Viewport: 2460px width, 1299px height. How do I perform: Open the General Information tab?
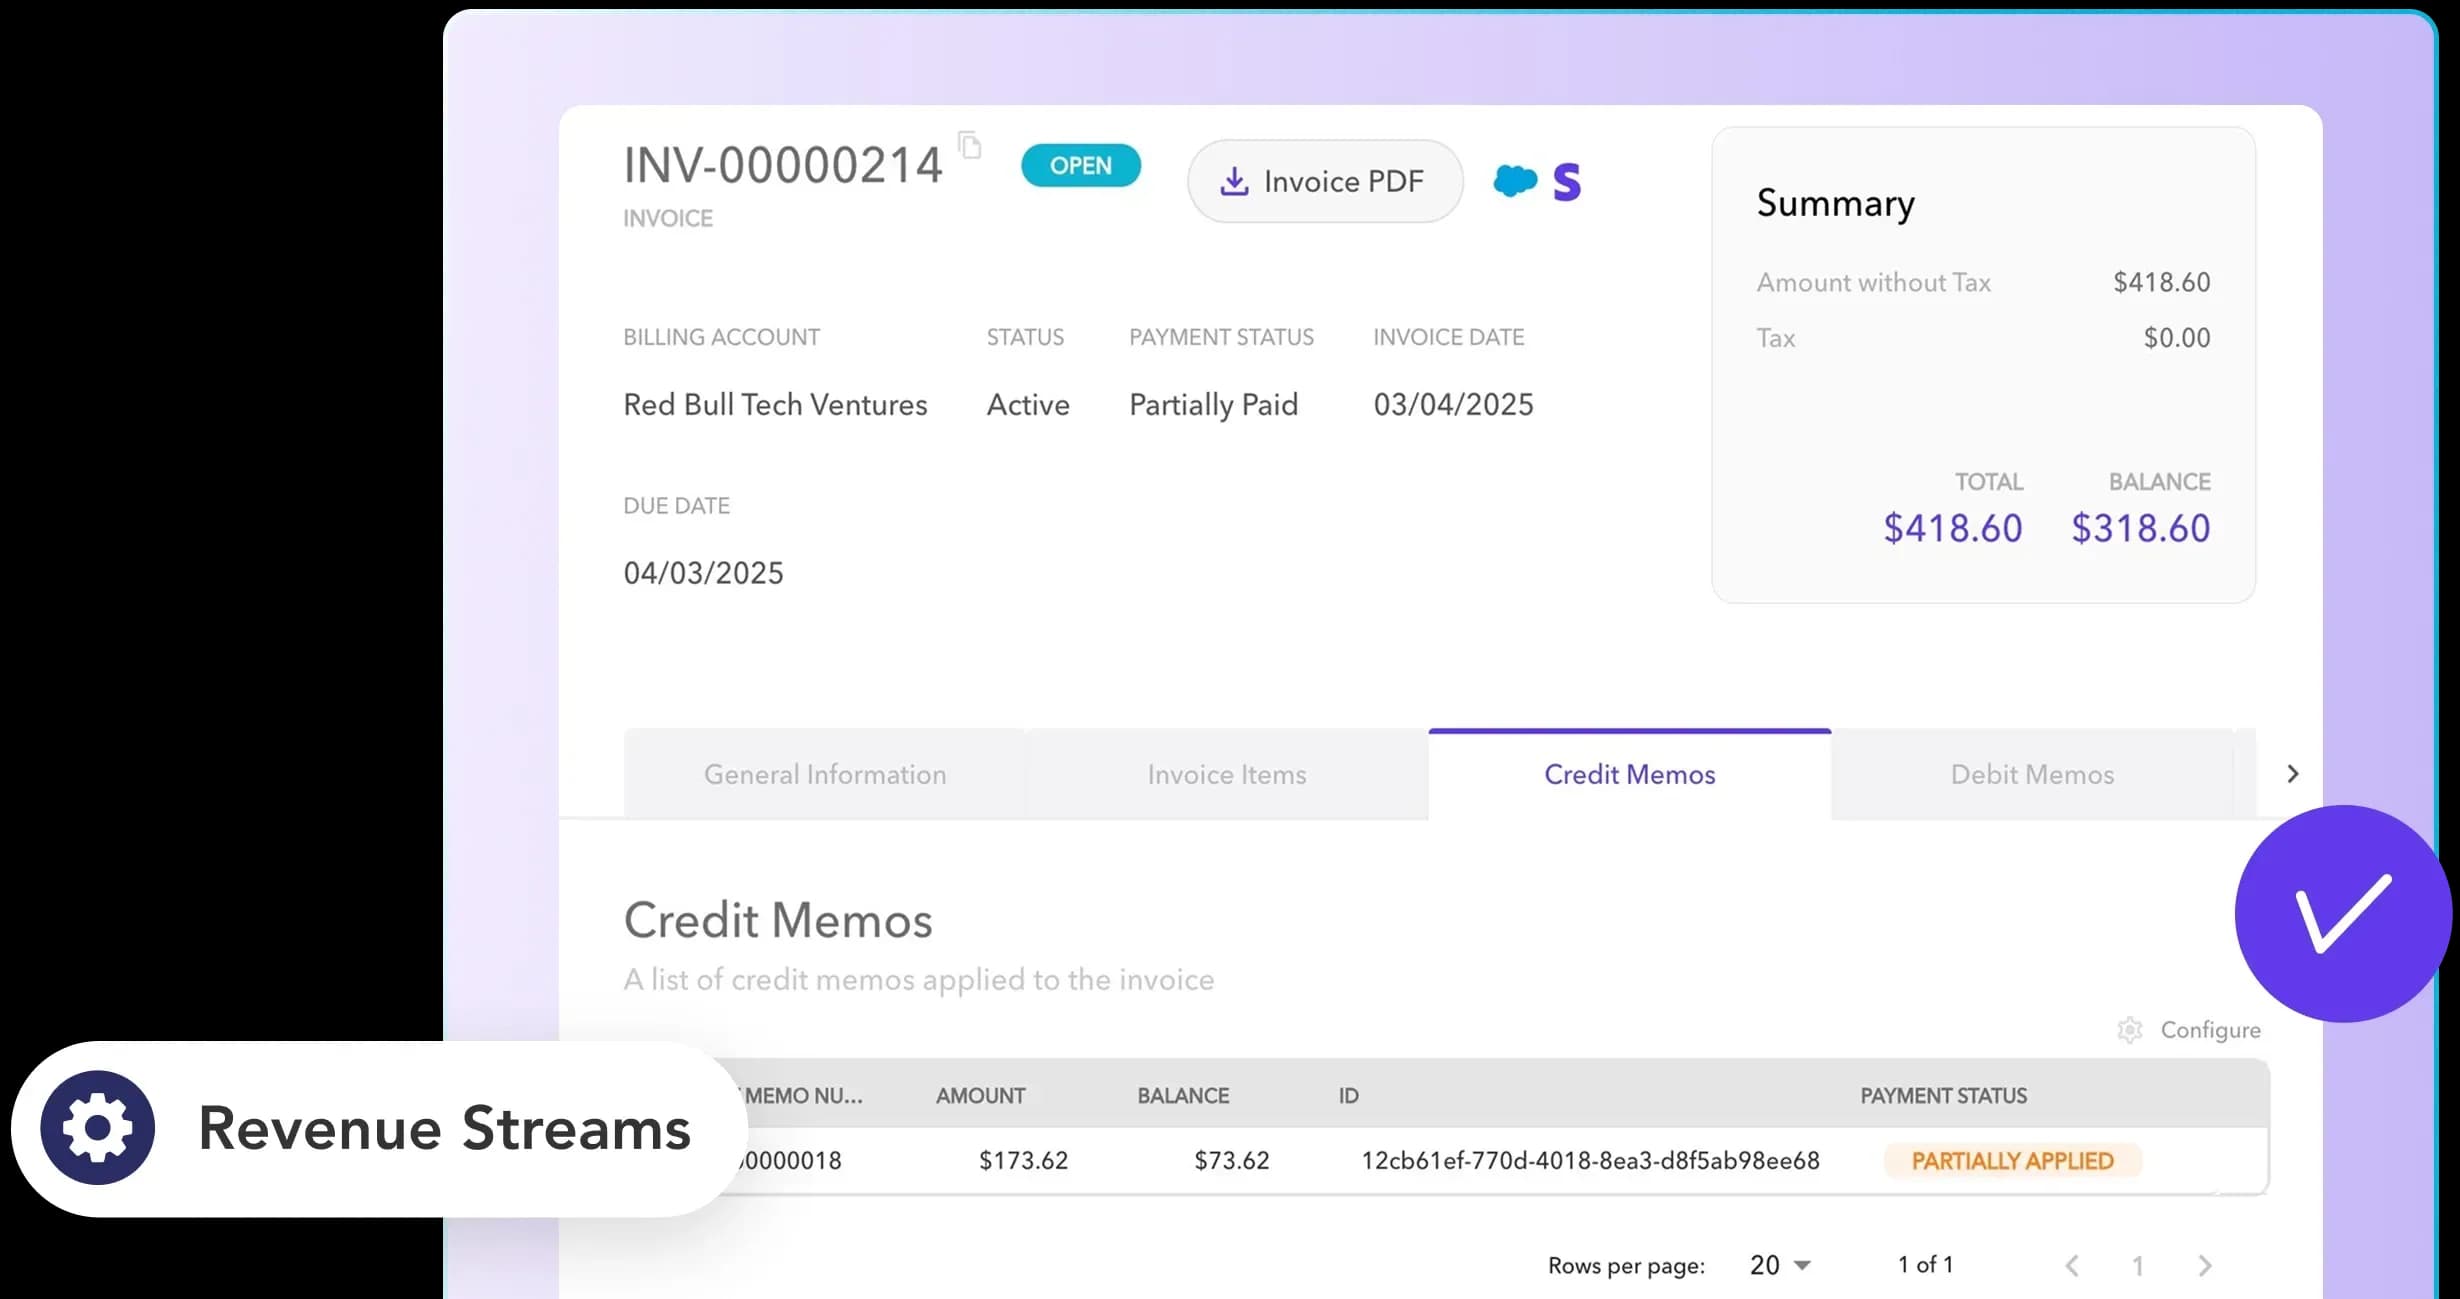click(824, 775)
